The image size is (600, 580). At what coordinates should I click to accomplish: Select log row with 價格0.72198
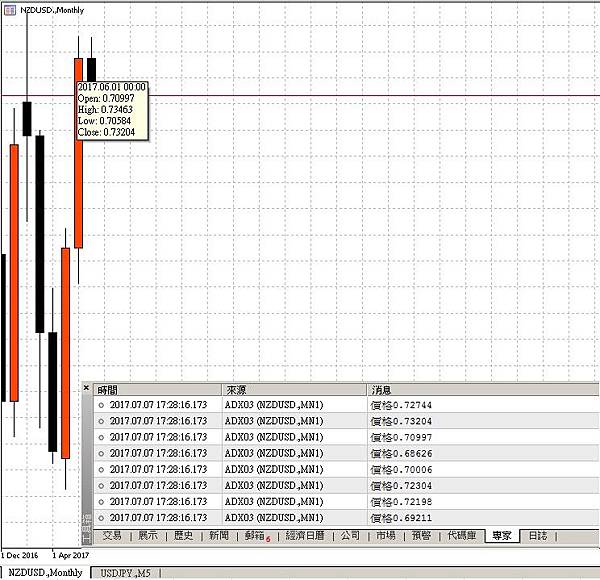click(x=346, y=502)
